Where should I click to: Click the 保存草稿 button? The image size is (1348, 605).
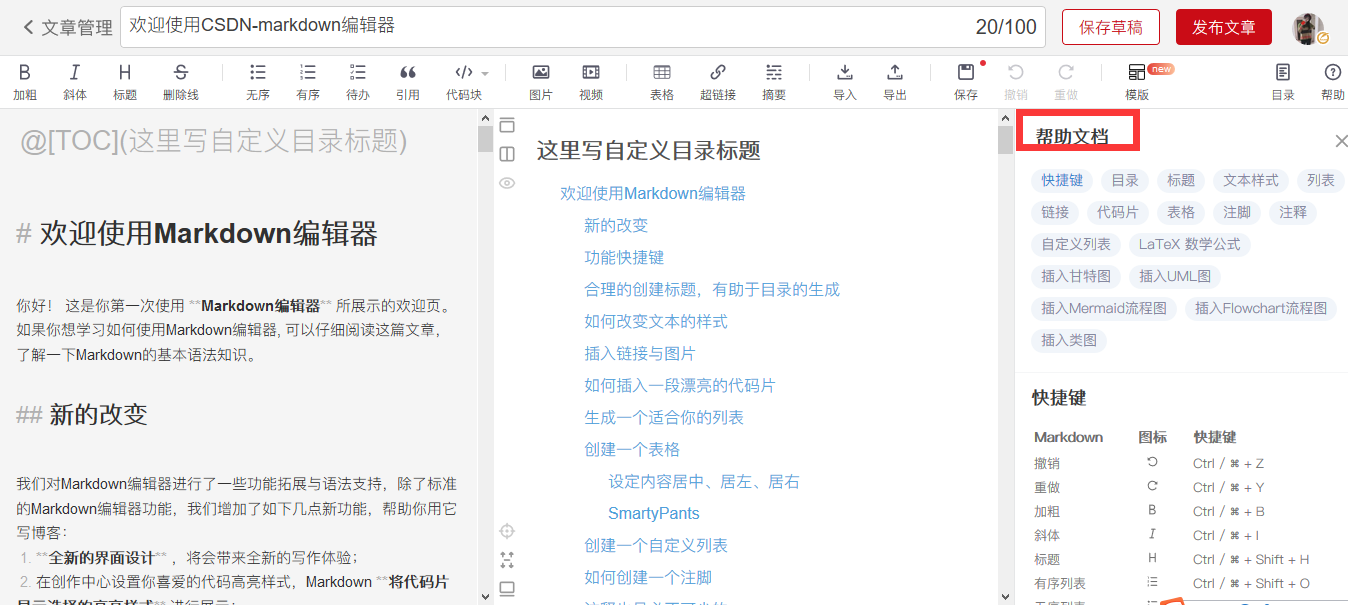point(1111,27)
